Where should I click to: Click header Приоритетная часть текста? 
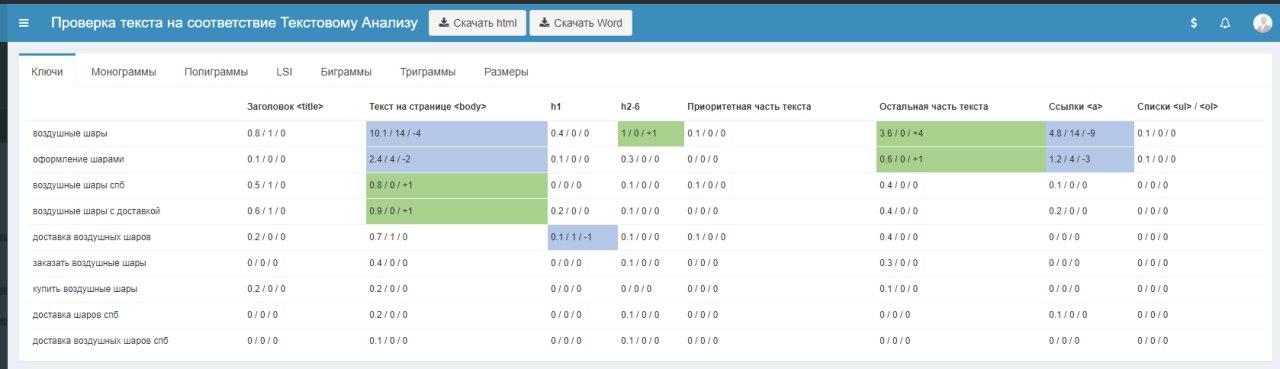pos(749,106)
